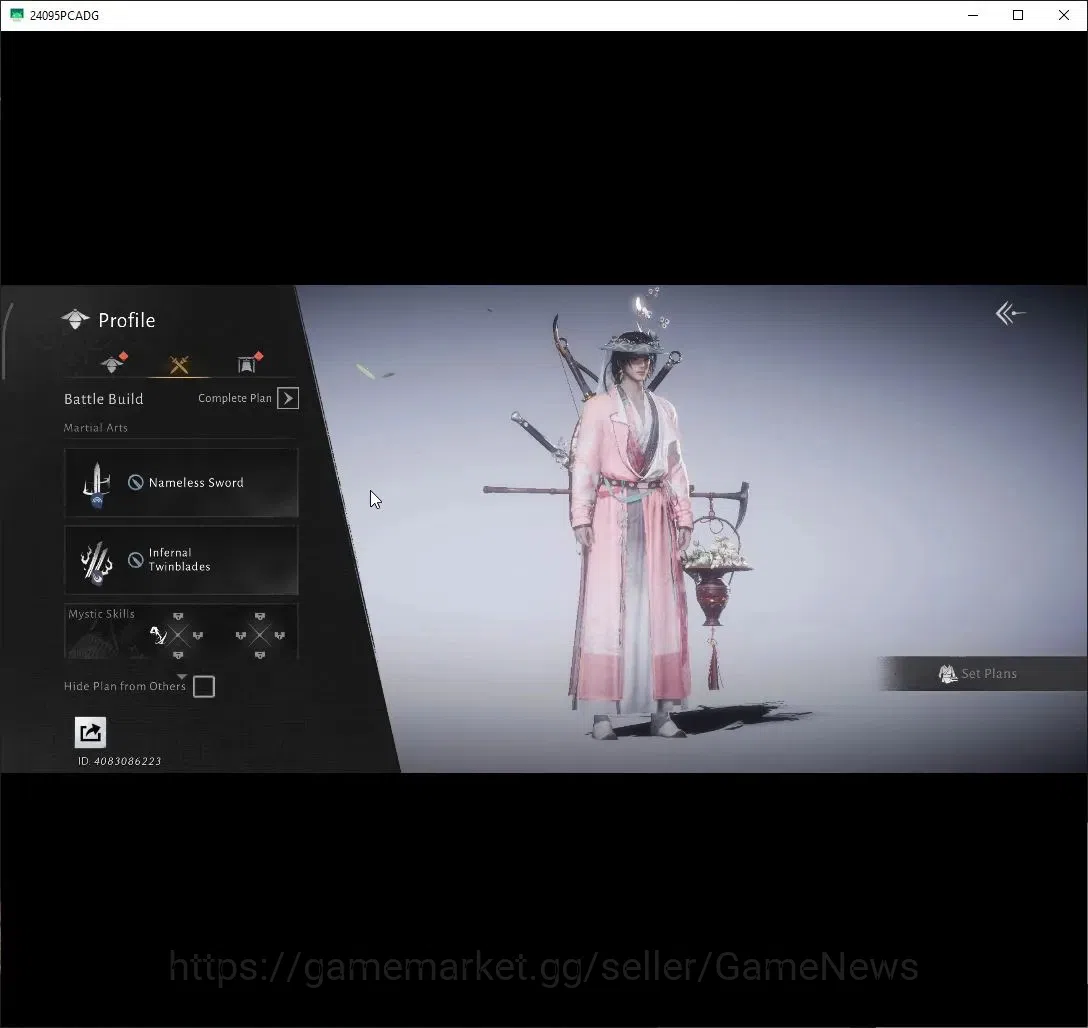Select the Infernal Twinblades martial art card

pos(181,560)
